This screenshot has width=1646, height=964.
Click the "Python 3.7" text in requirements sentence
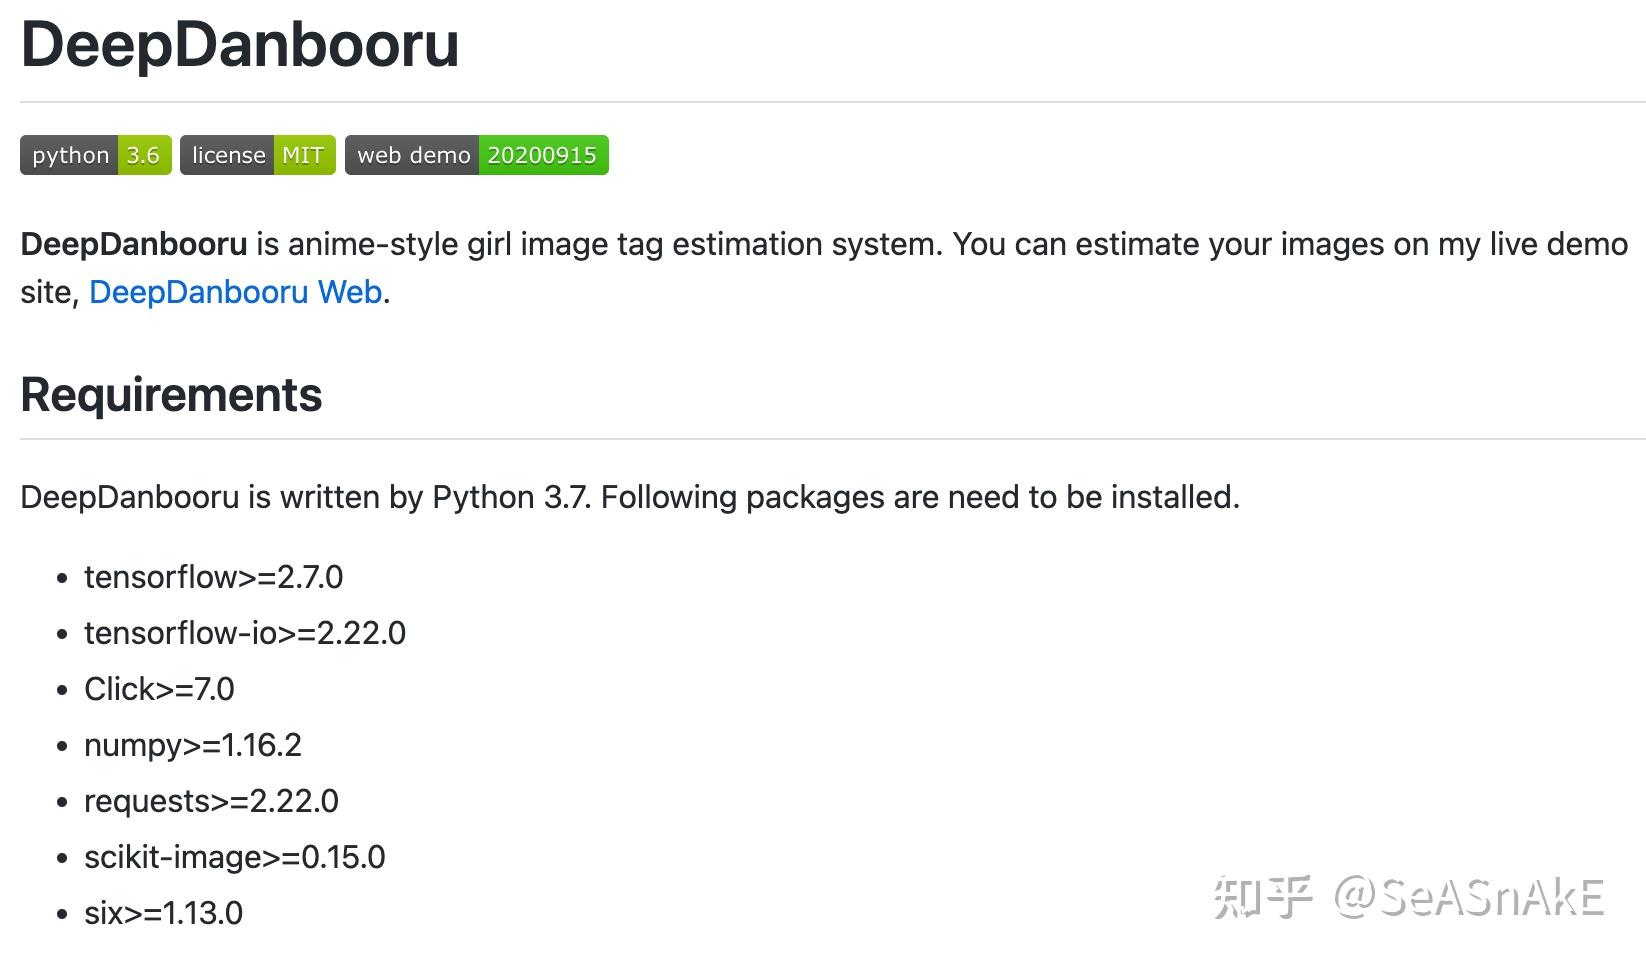pos(510,497)
